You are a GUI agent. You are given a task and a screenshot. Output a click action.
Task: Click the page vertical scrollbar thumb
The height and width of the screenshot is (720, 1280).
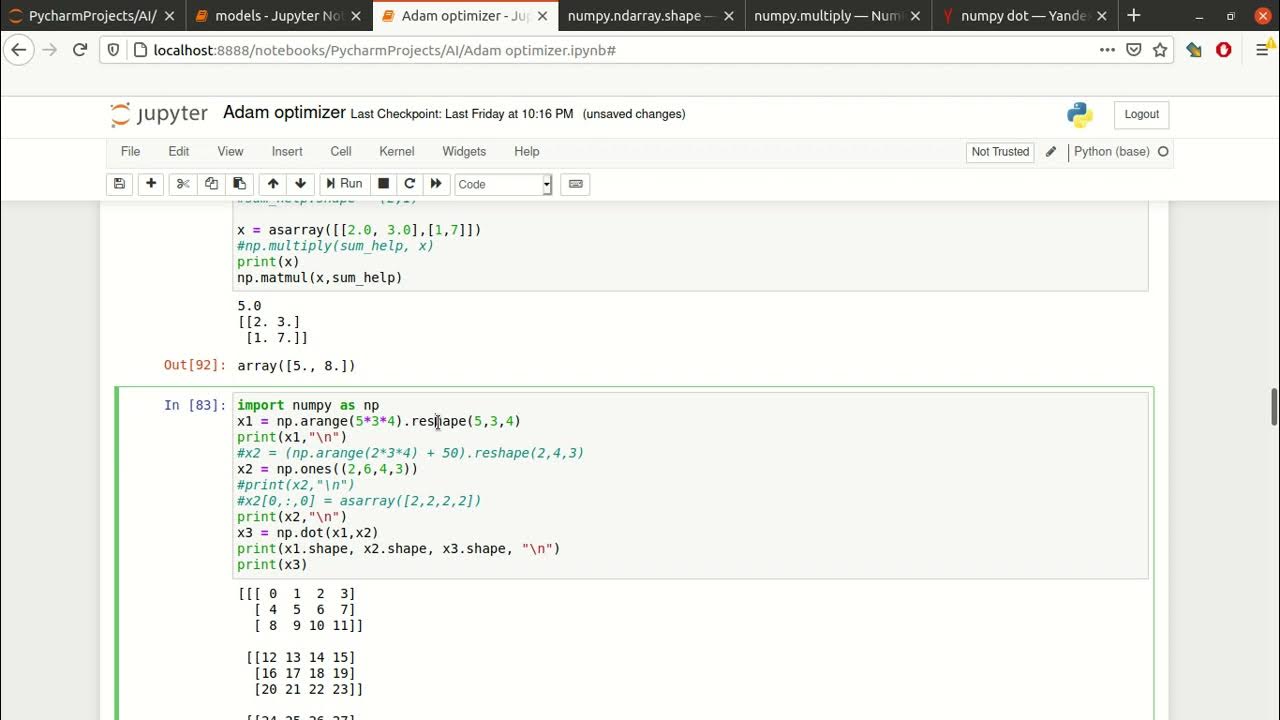[x=1274, y=407]
